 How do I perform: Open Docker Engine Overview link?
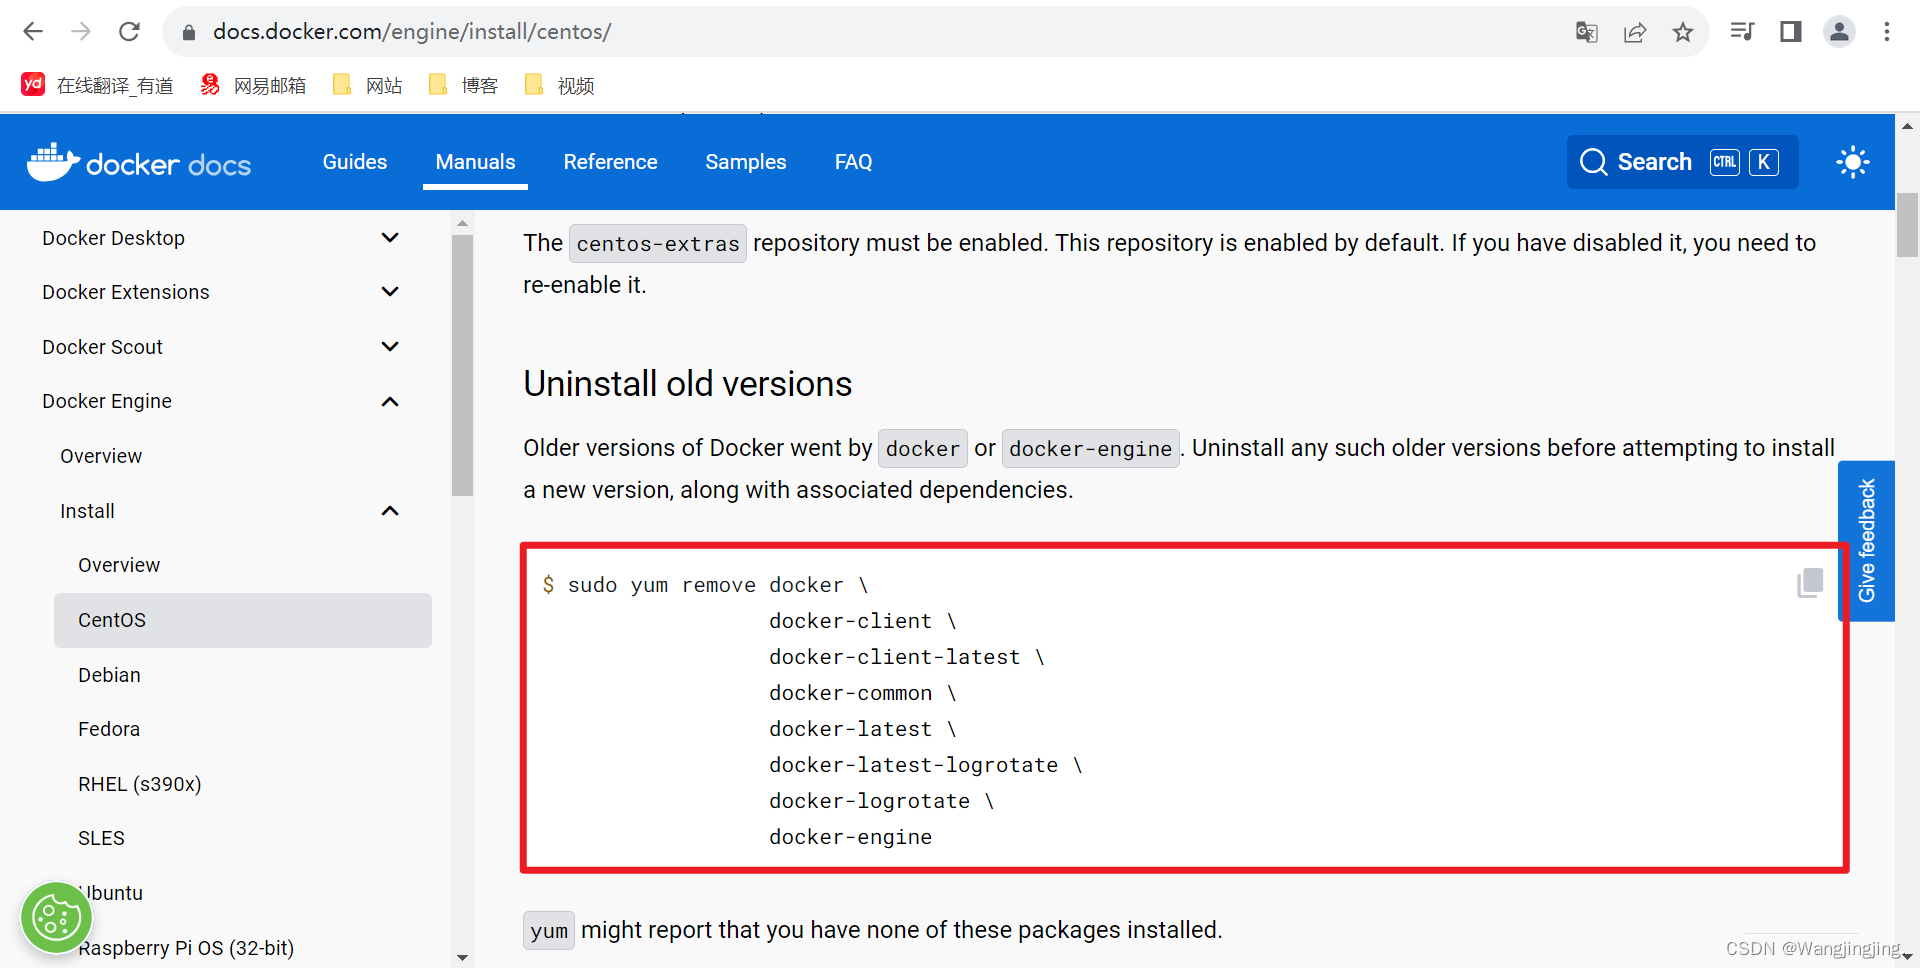point(101,456)
